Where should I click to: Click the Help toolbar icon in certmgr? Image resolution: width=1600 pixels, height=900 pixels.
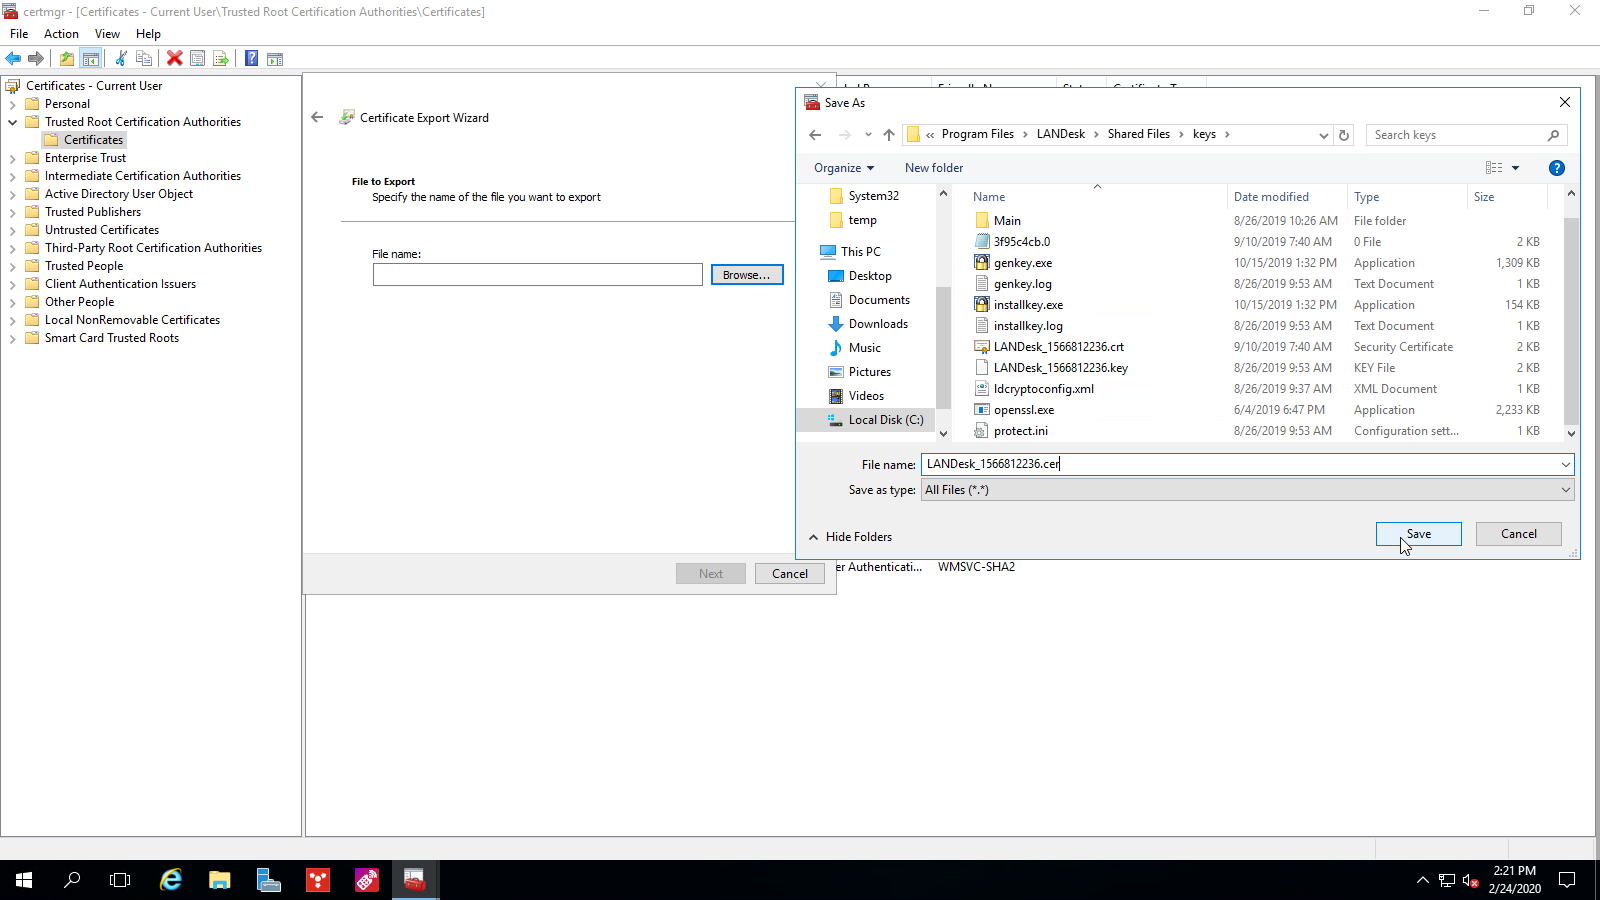point(251,58)
